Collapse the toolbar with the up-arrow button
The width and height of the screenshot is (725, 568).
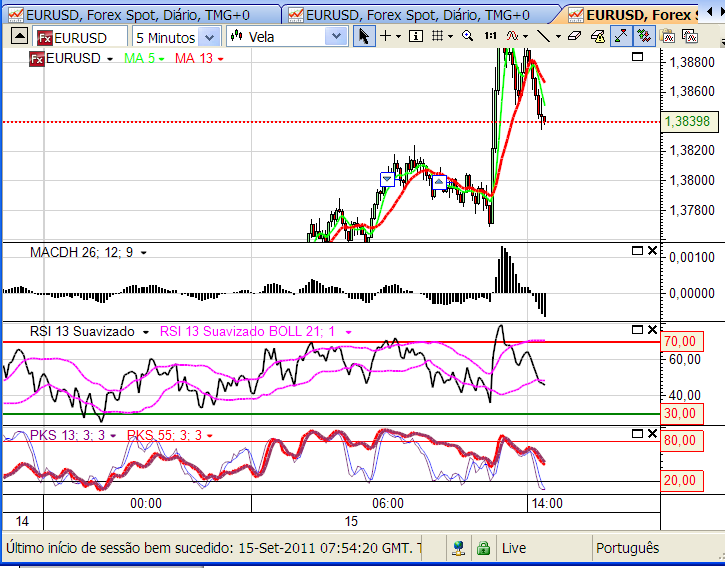pyautogui.click(x=19, y=36)
